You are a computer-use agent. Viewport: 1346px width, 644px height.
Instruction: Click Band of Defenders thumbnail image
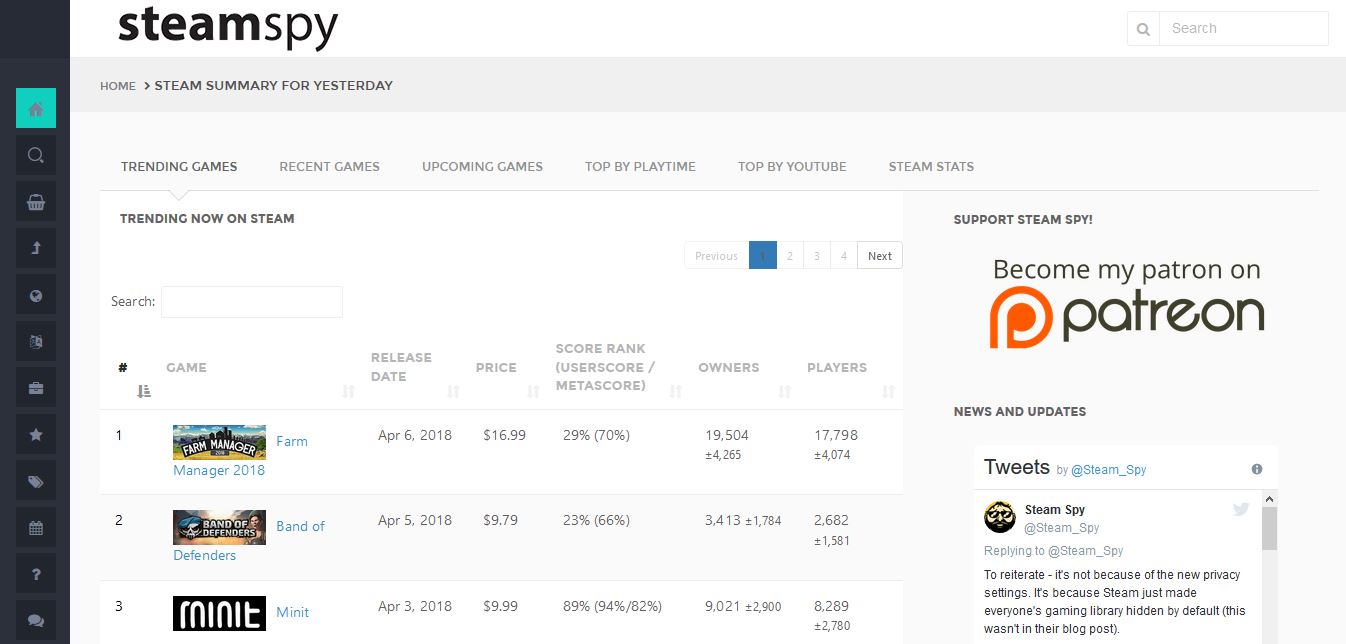coord(219,527)
